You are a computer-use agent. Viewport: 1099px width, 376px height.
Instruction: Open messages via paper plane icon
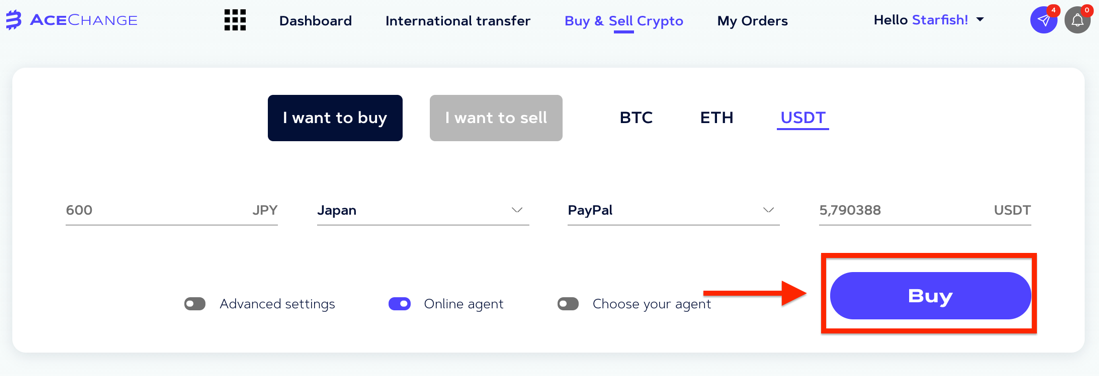1044,20
